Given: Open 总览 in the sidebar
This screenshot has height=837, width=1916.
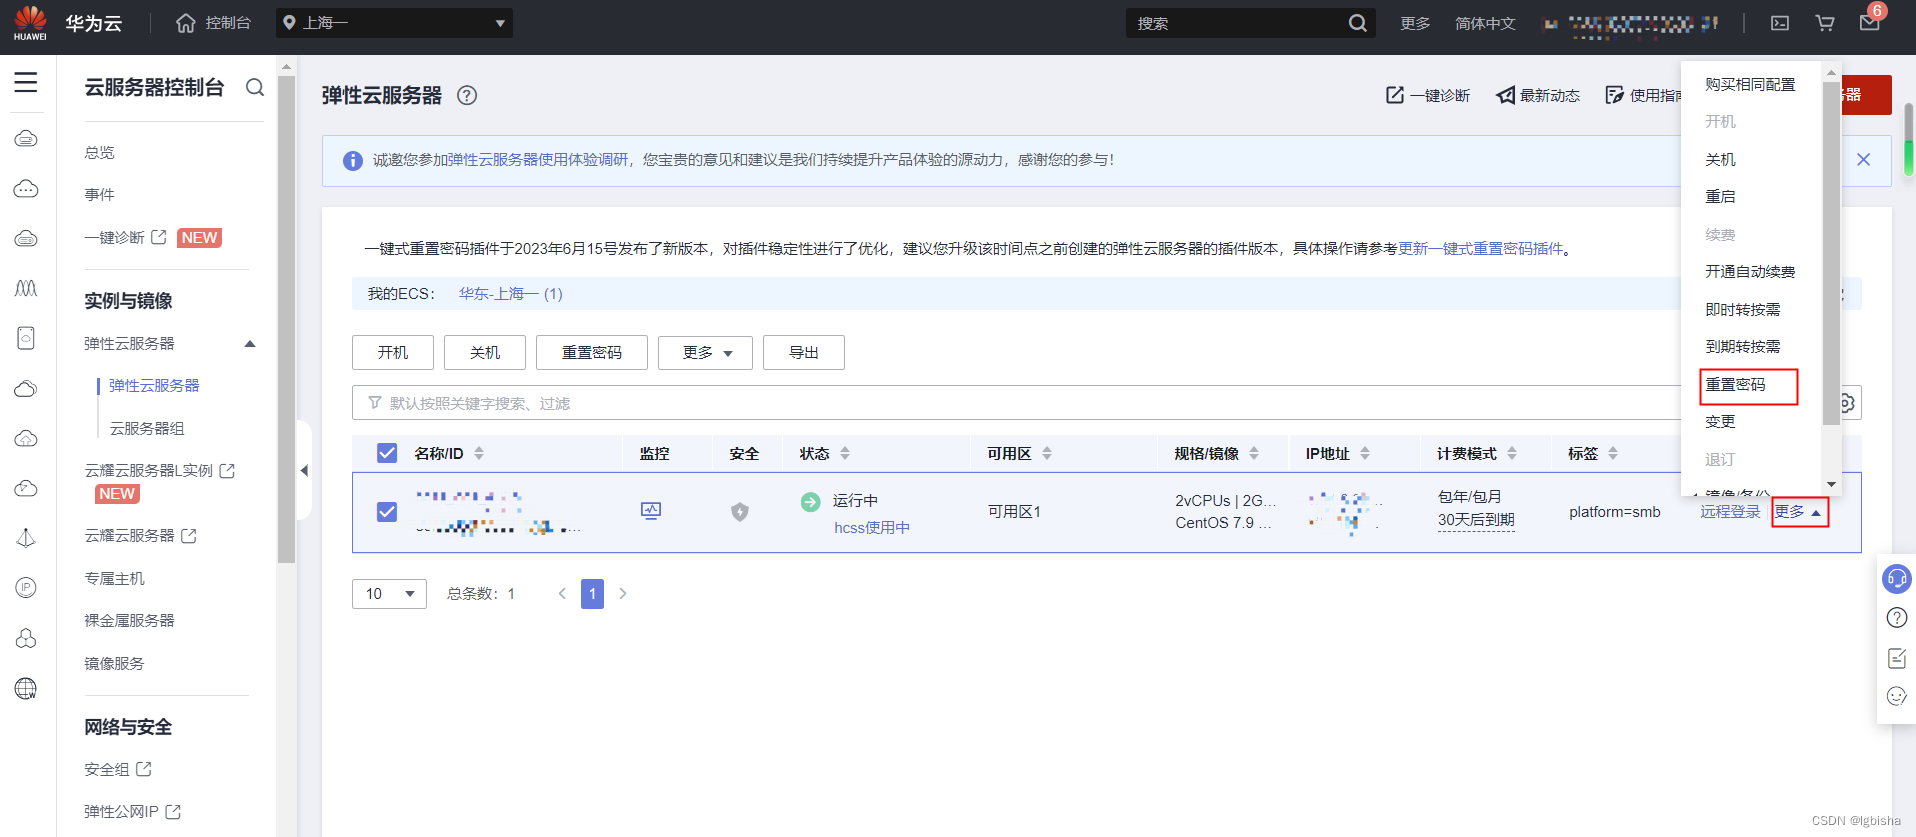Looking at the screenshot, I should [x=99, y=152].
